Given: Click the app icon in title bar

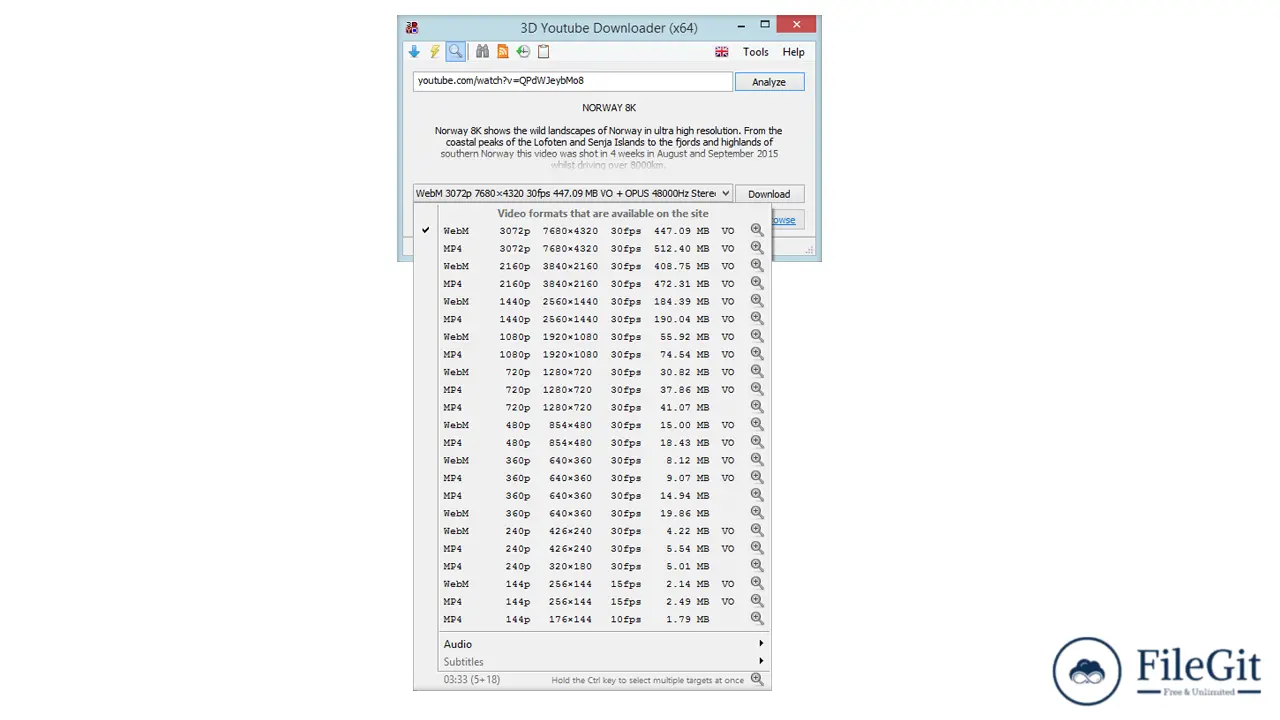Looking at the screenshot, I should pos(412,27).
